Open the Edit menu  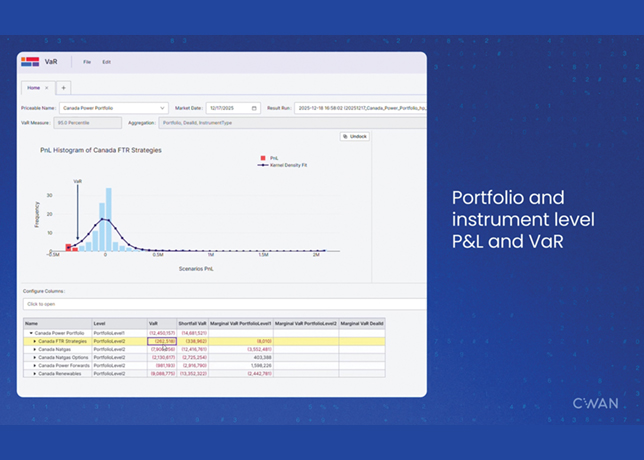(x=106, y=62)
